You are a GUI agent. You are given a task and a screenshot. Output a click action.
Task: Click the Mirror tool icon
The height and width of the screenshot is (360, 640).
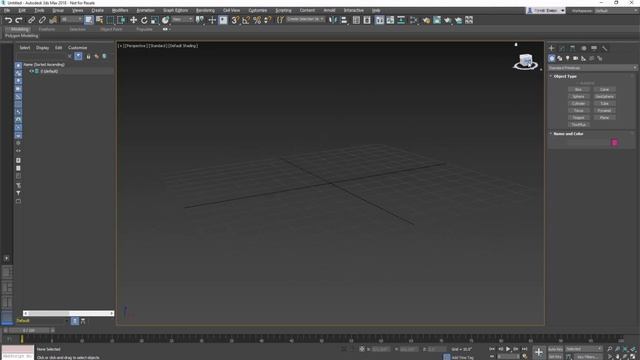pos(333,20)
